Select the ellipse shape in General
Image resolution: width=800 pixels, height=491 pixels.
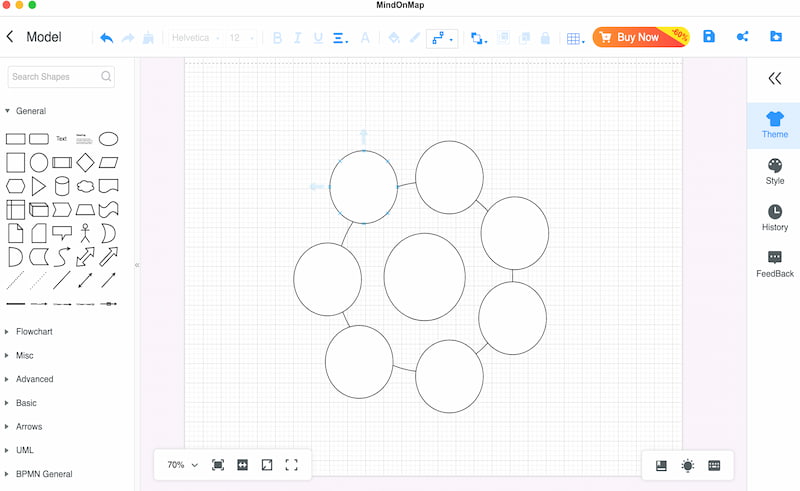[x=108, y=139]
